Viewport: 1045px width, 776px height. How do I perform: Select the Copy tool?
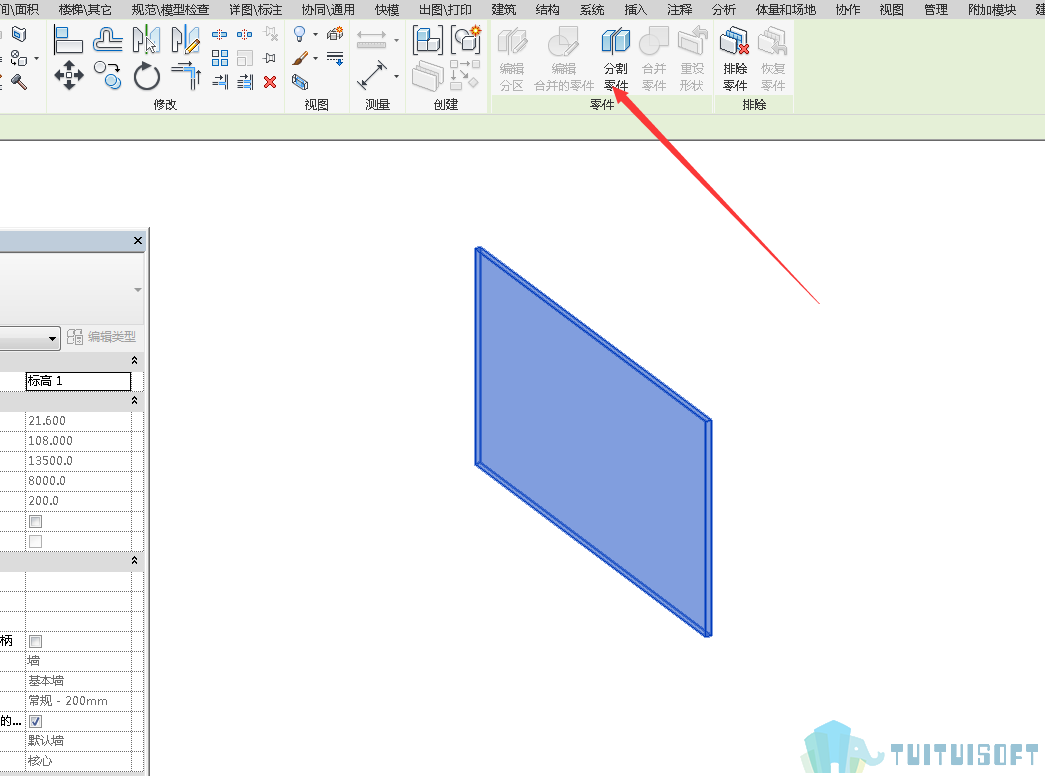click(x=107, y=75)
